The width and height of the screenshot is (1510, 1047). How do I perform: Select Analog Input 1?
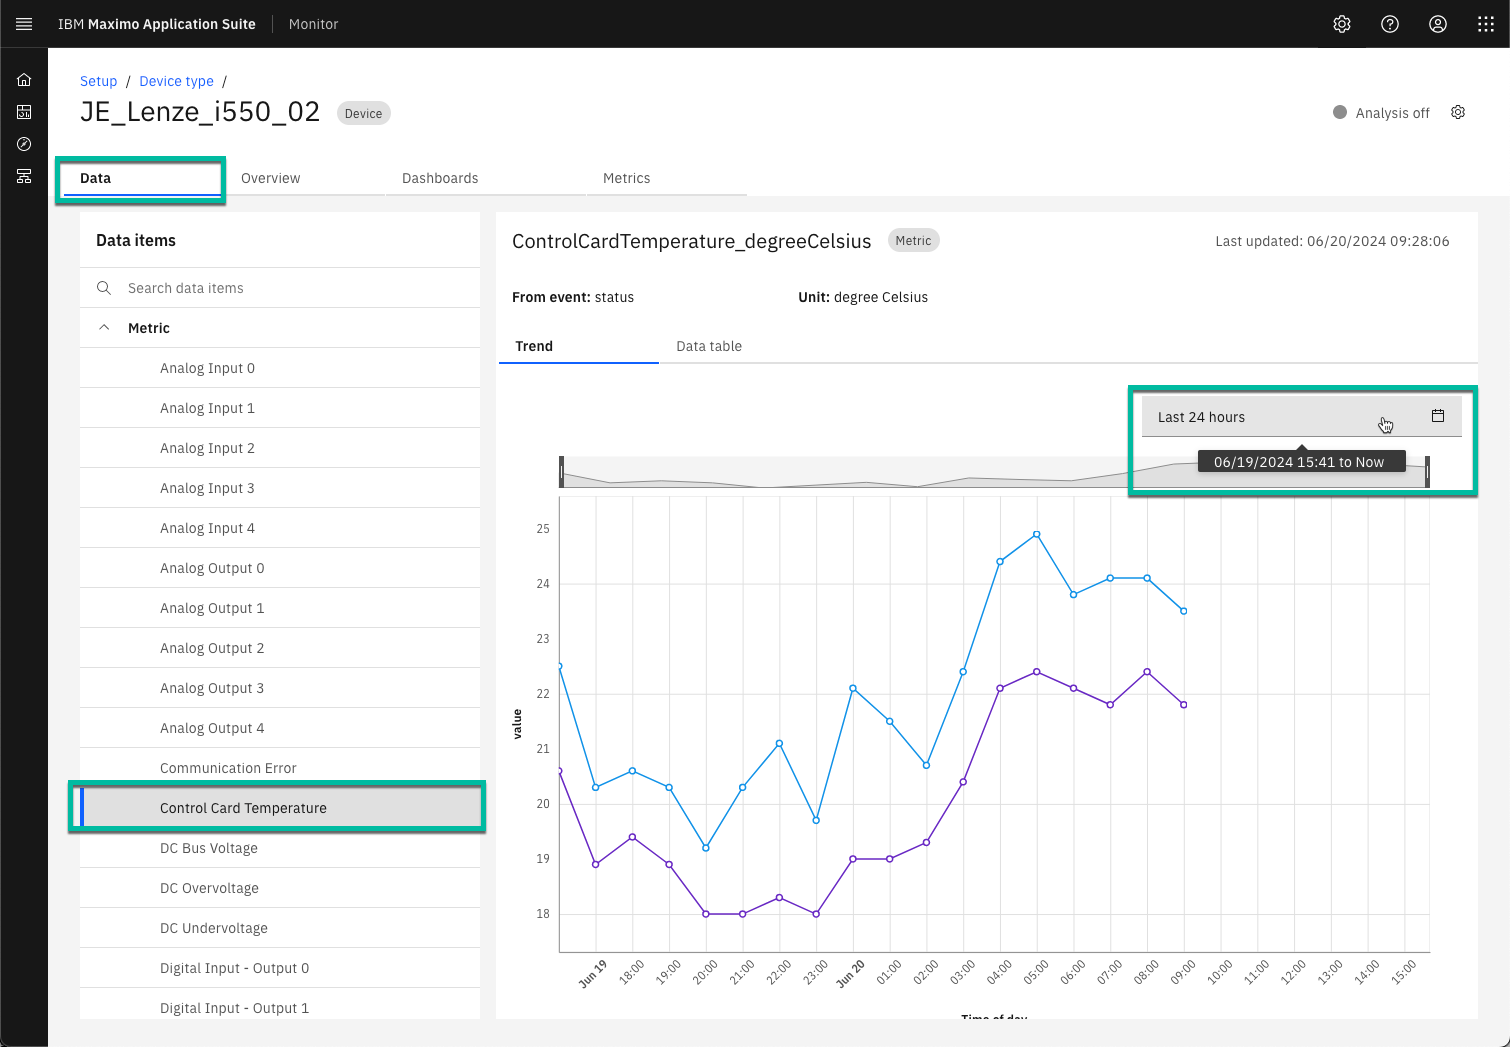point(280,408)
